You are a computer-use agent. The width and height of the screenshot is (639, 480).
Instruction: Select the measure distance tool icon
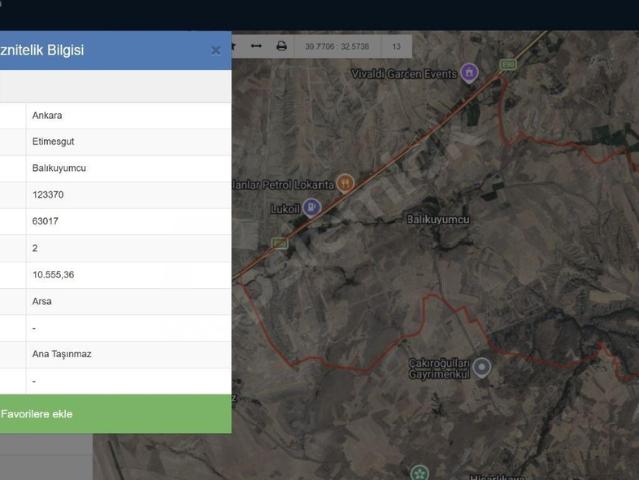tap(256, 46)
